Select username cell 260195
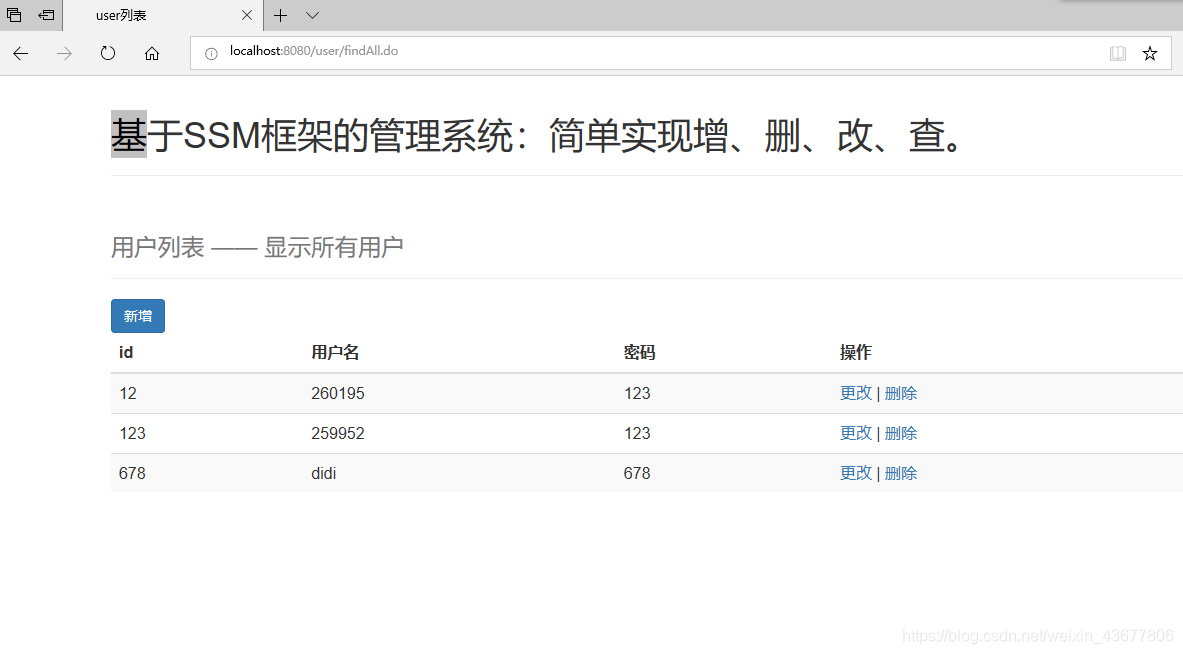 point(337,393)
